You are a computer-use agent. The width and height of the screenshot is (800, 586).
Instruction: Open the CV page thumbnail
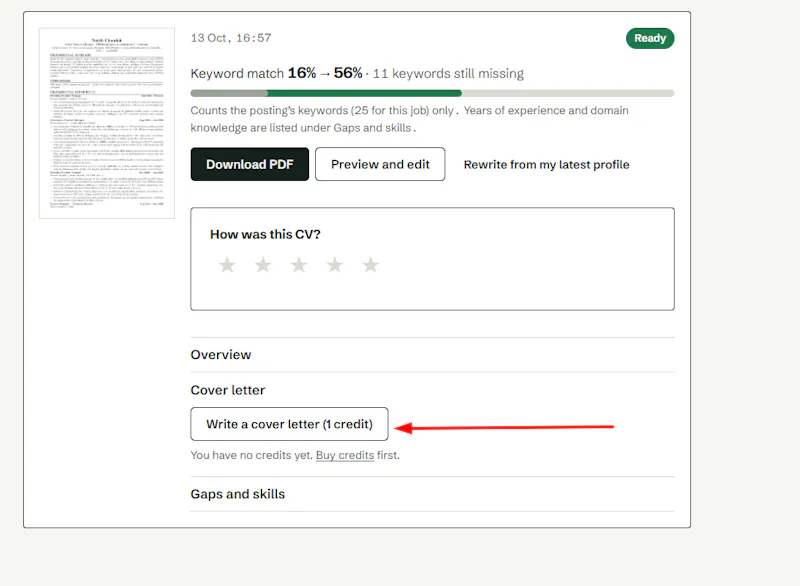[107, 123]
